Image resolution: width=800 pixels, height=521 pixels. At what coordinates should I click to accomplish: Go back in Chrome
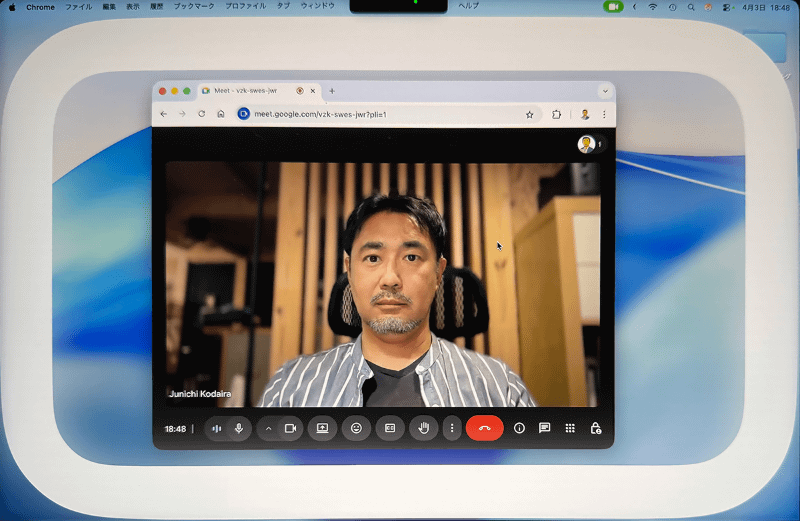pos(164,114)
